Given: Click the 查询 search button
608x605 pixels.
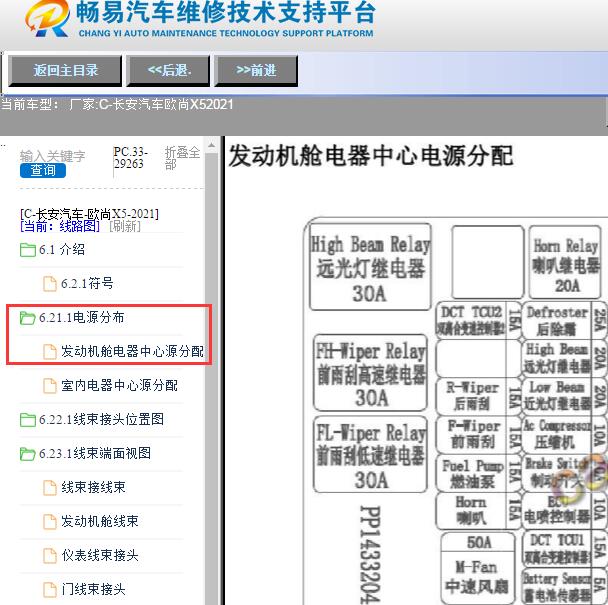Looking at the screenshot, I should click(x=43, y=170).
